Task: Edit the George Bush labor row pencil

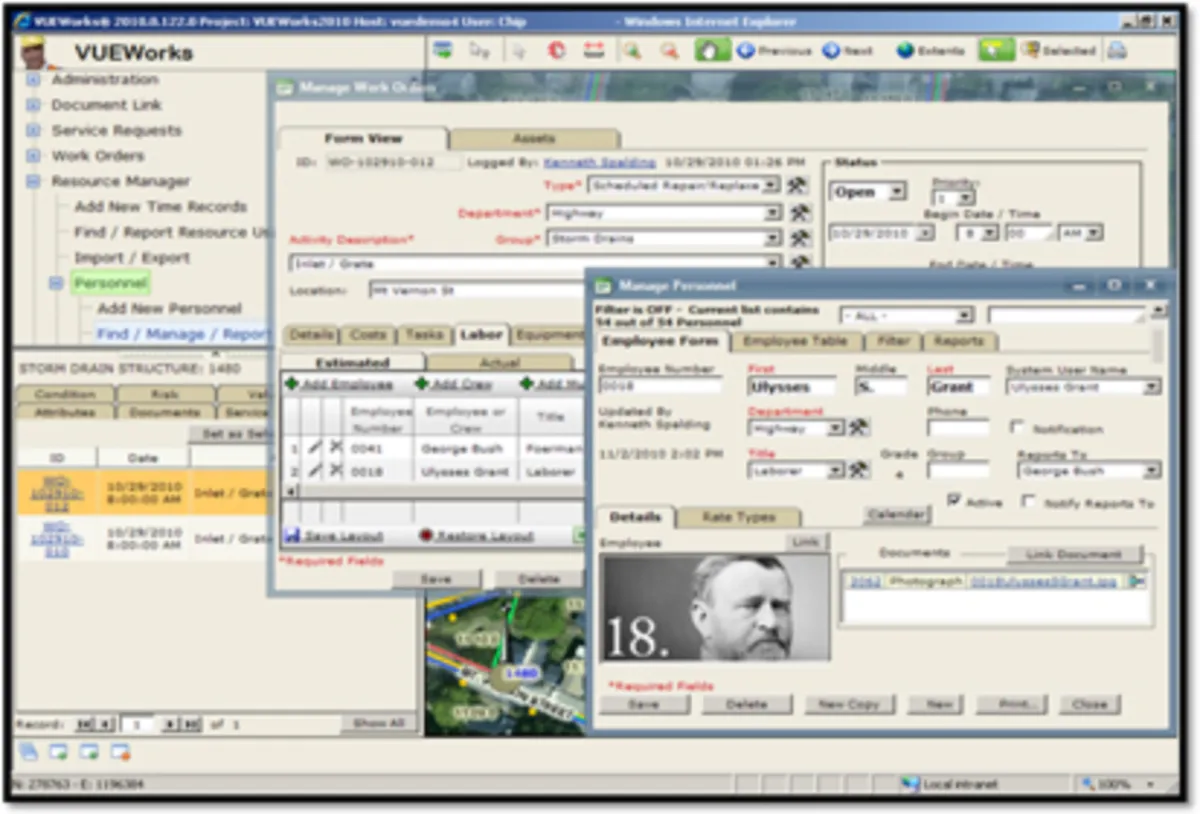Action: pos(315,449)
